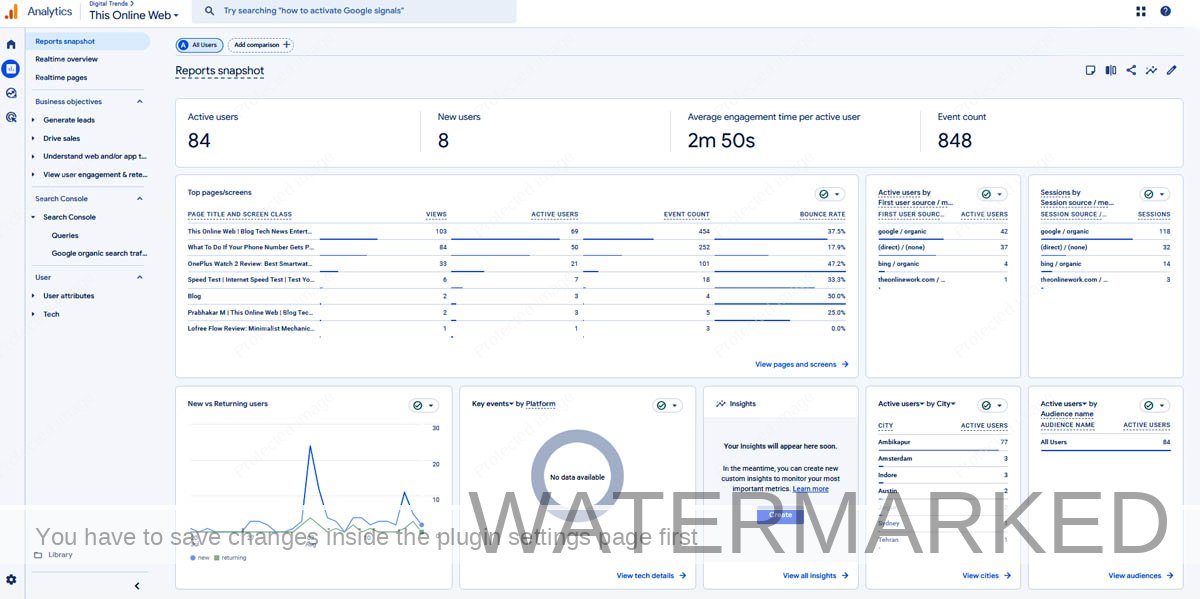The height and width of the screenshot is (599, 1200).
Task: Open Key events metric dropdown
Action: tap(492, 403)
